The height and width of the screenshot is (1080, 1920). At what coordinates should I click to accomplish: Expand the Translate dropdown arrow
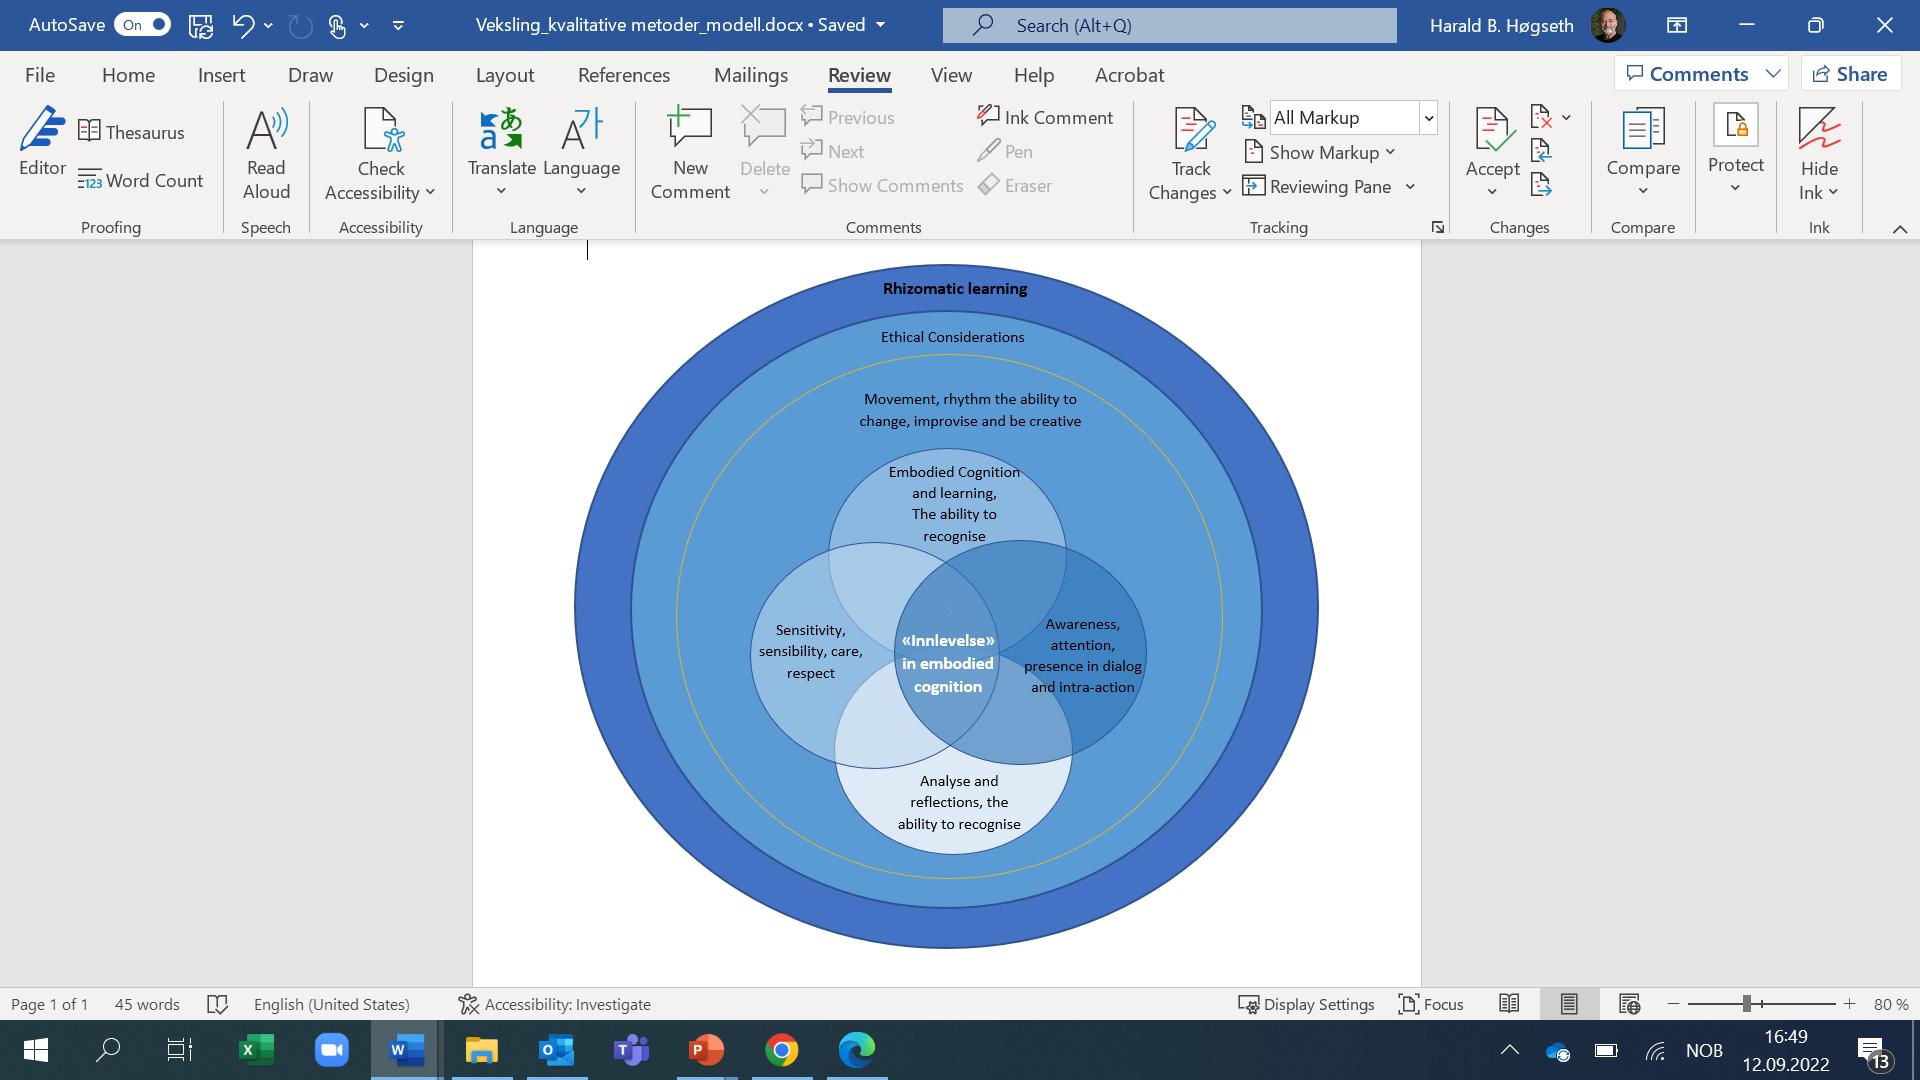coord(501,191)
